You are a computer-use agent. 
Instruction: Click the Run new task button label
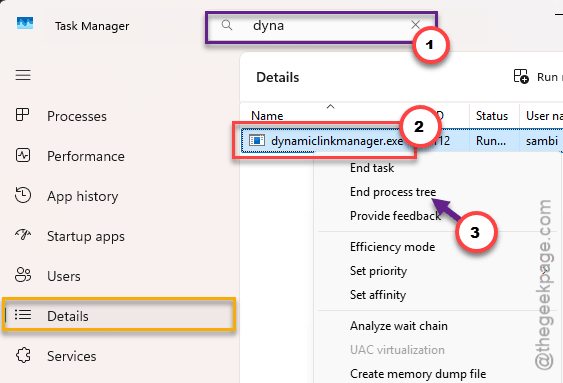549,77
